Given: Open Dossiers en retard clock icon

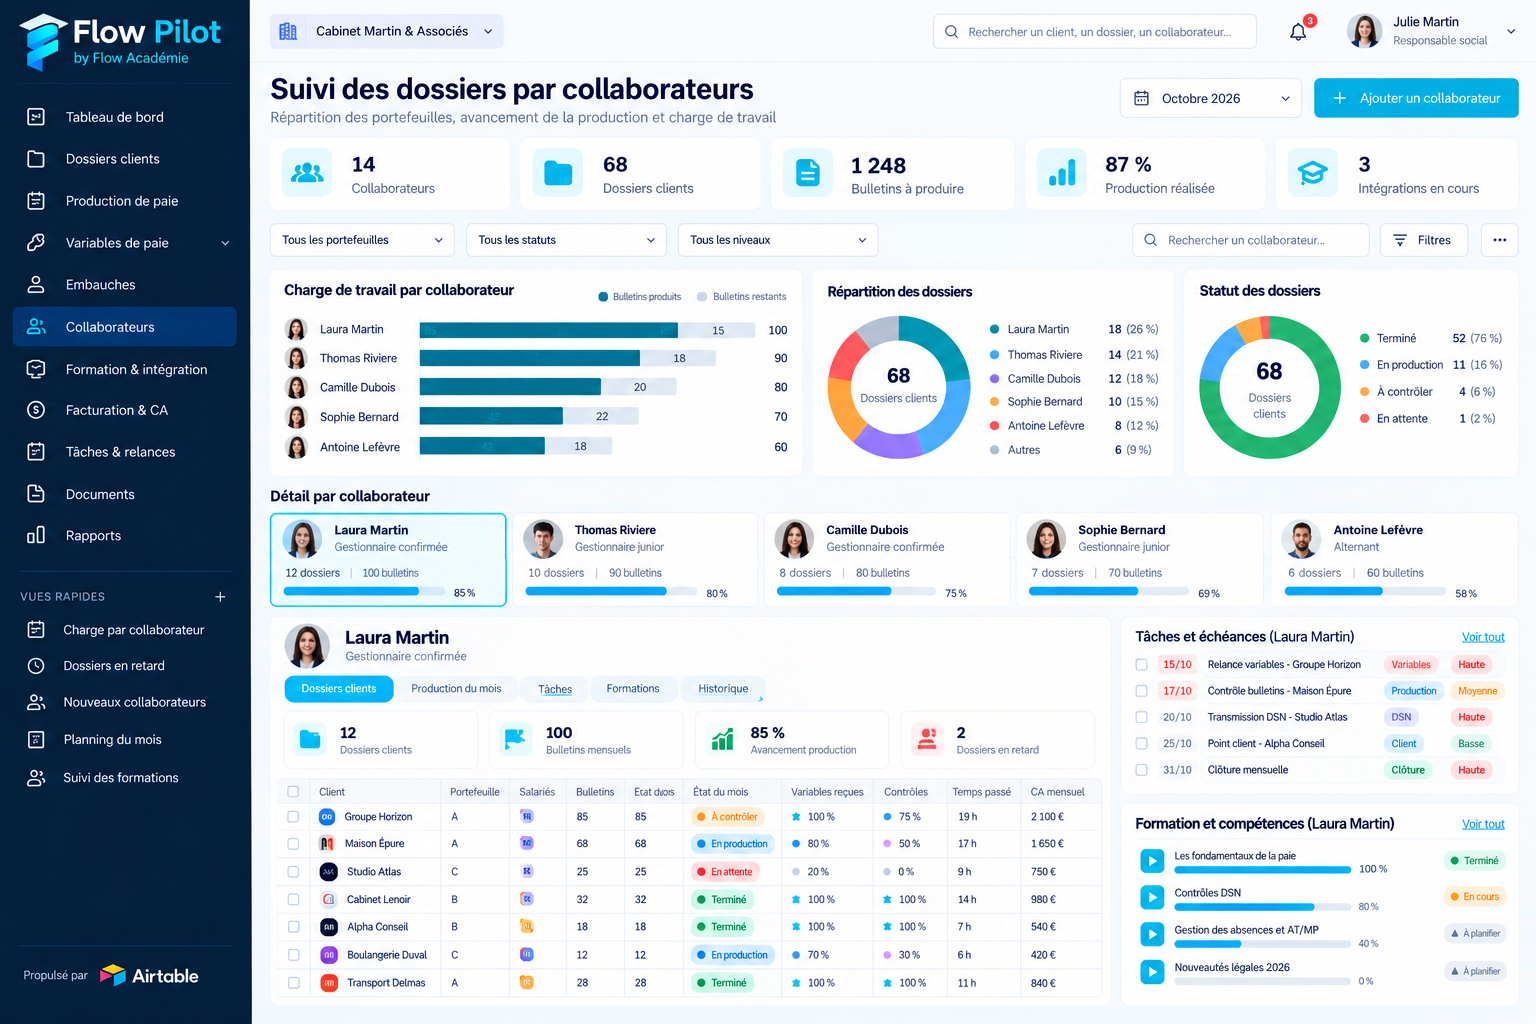Looking at the screenshot, I should pyautogui.click(x=36, y=666).
